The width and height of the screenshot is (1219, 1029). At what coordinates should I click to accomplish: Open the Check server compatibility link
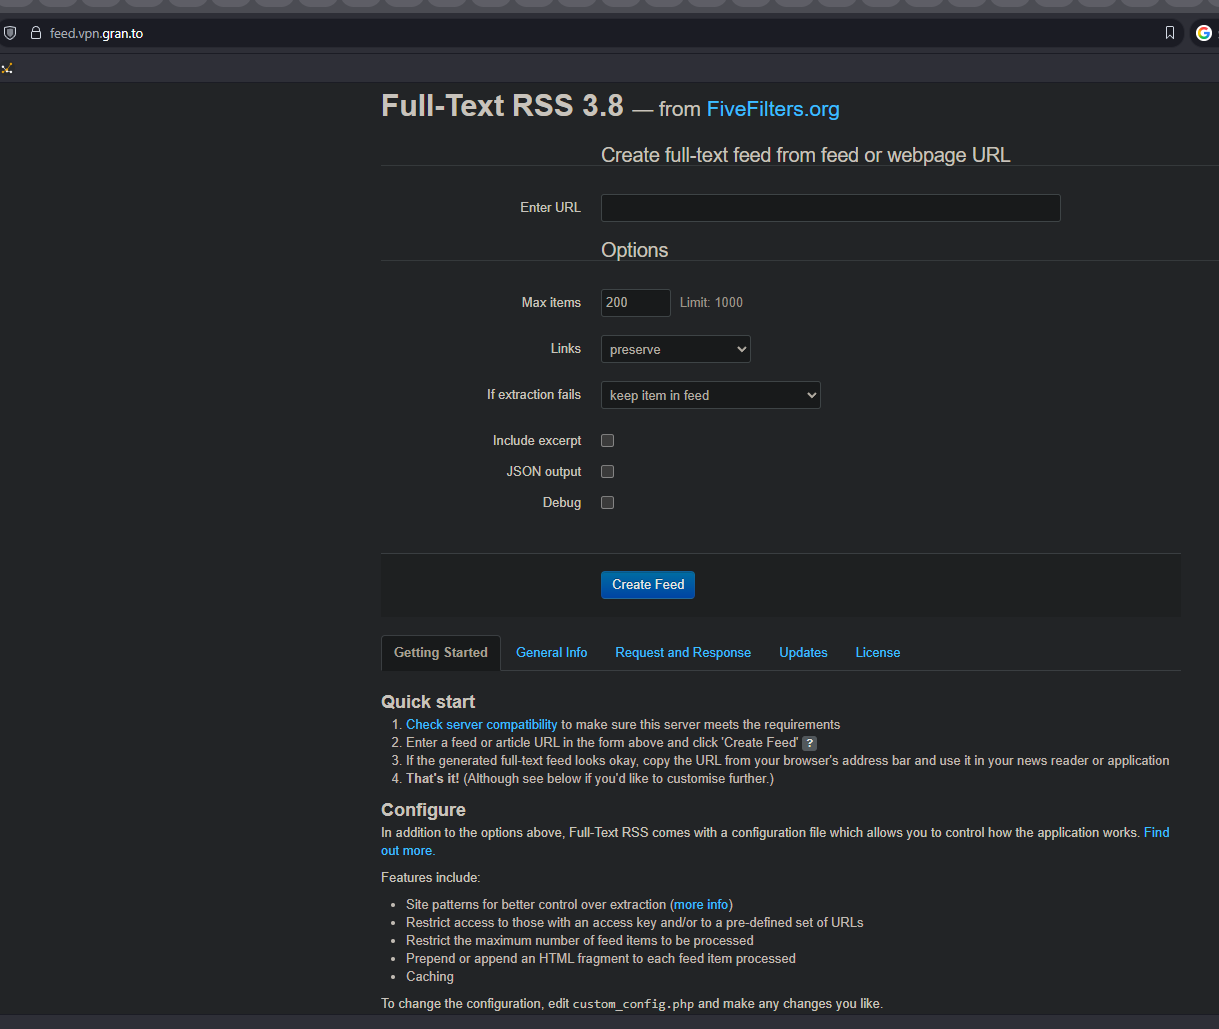[481, 725]
